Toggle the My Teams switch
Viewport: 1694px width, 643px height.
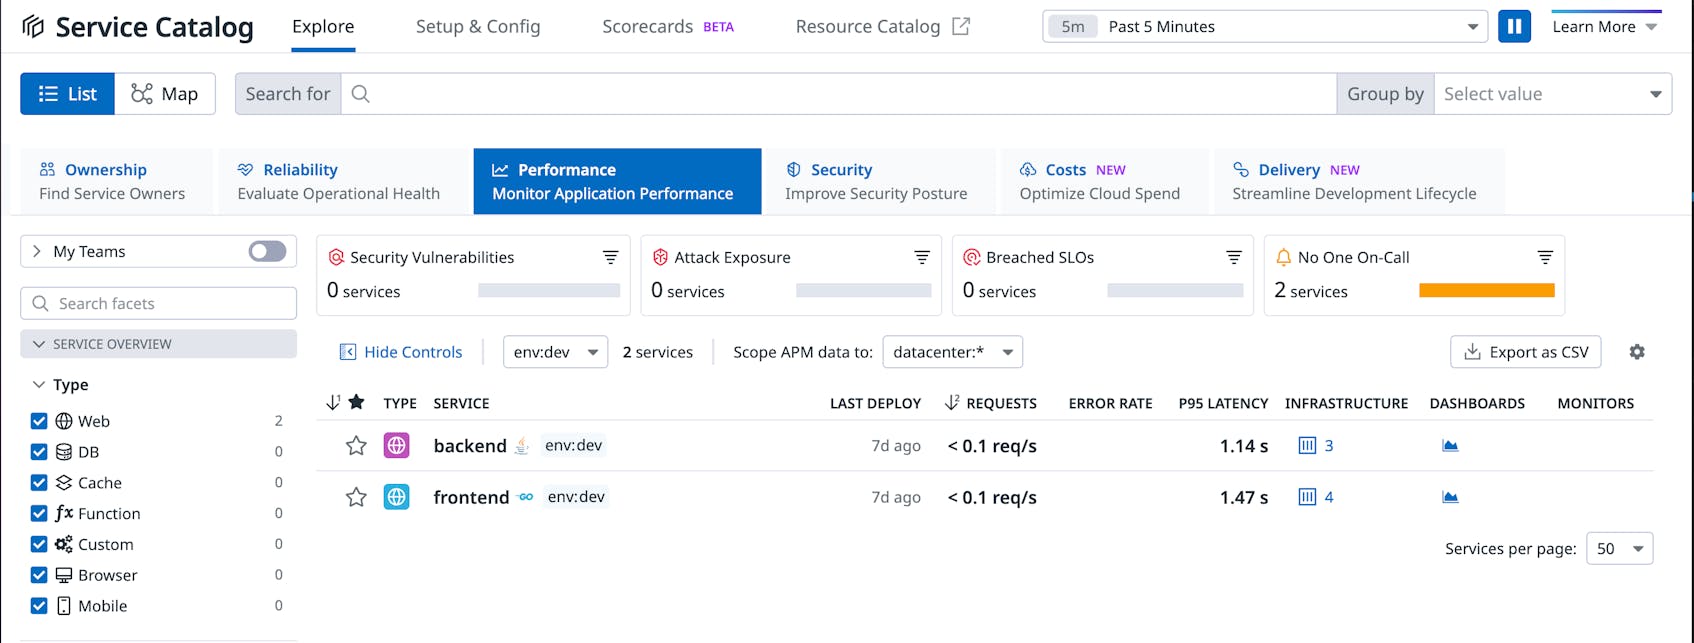267,252
